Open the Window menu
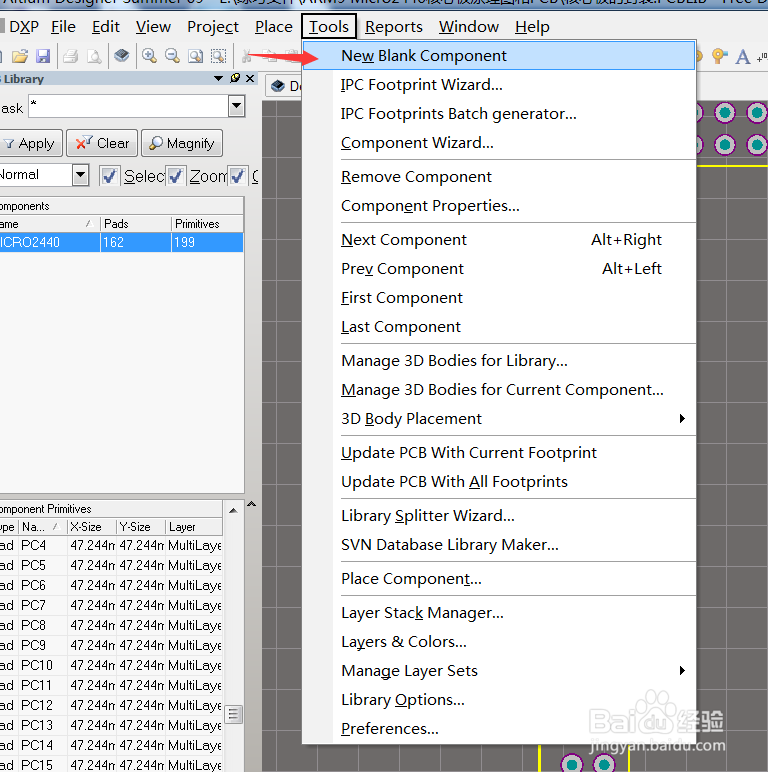This screenshot has height=772, width=768. coord(469,27)
